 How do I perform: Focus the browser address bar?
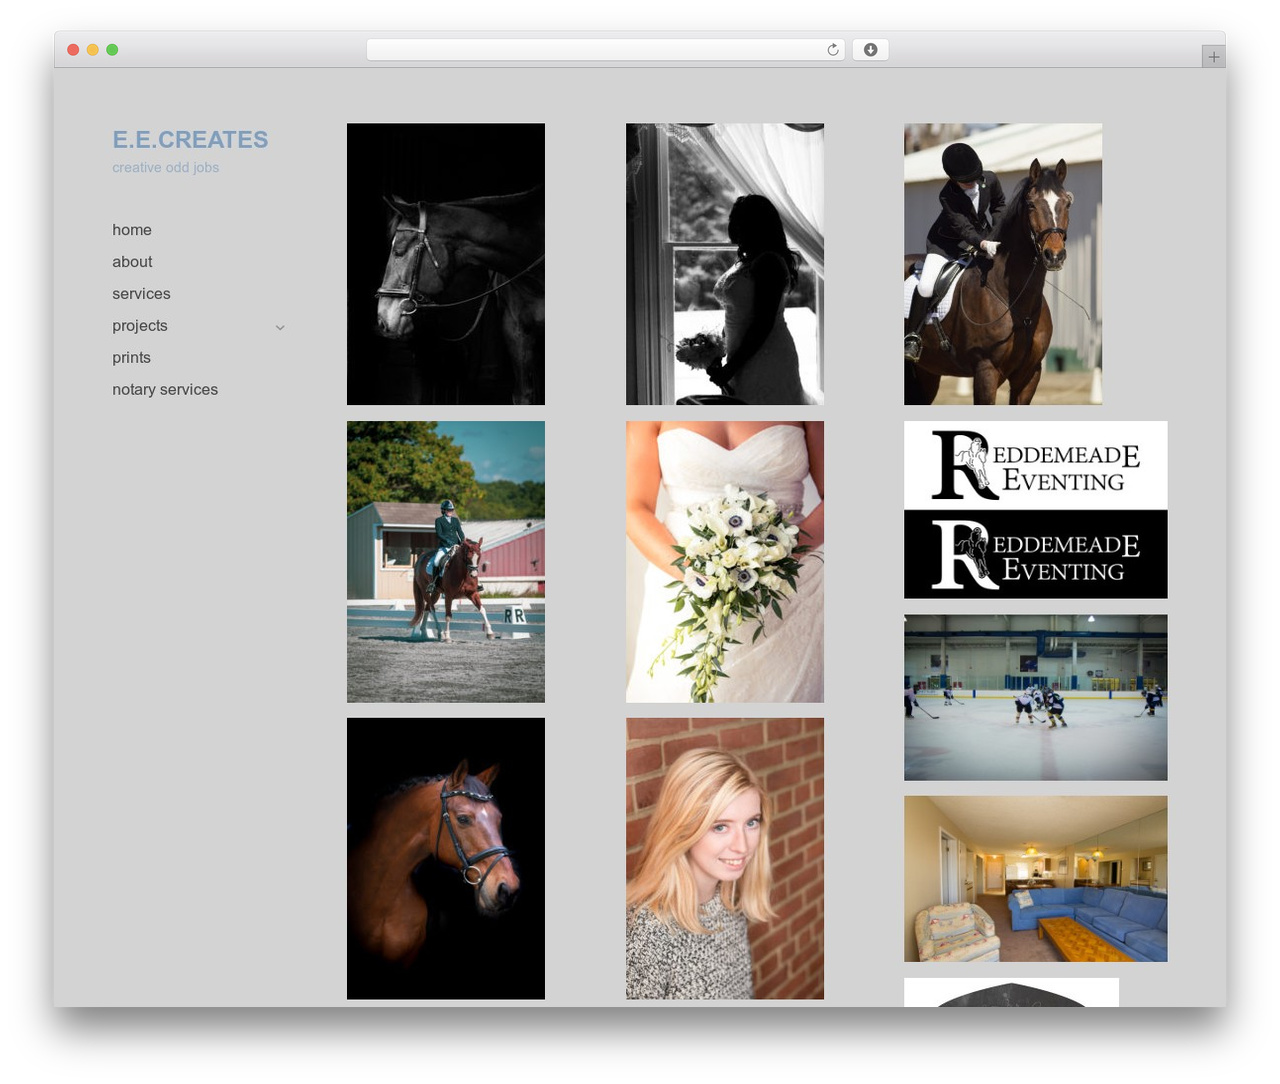pyautogui.click(x=605, y=50)
